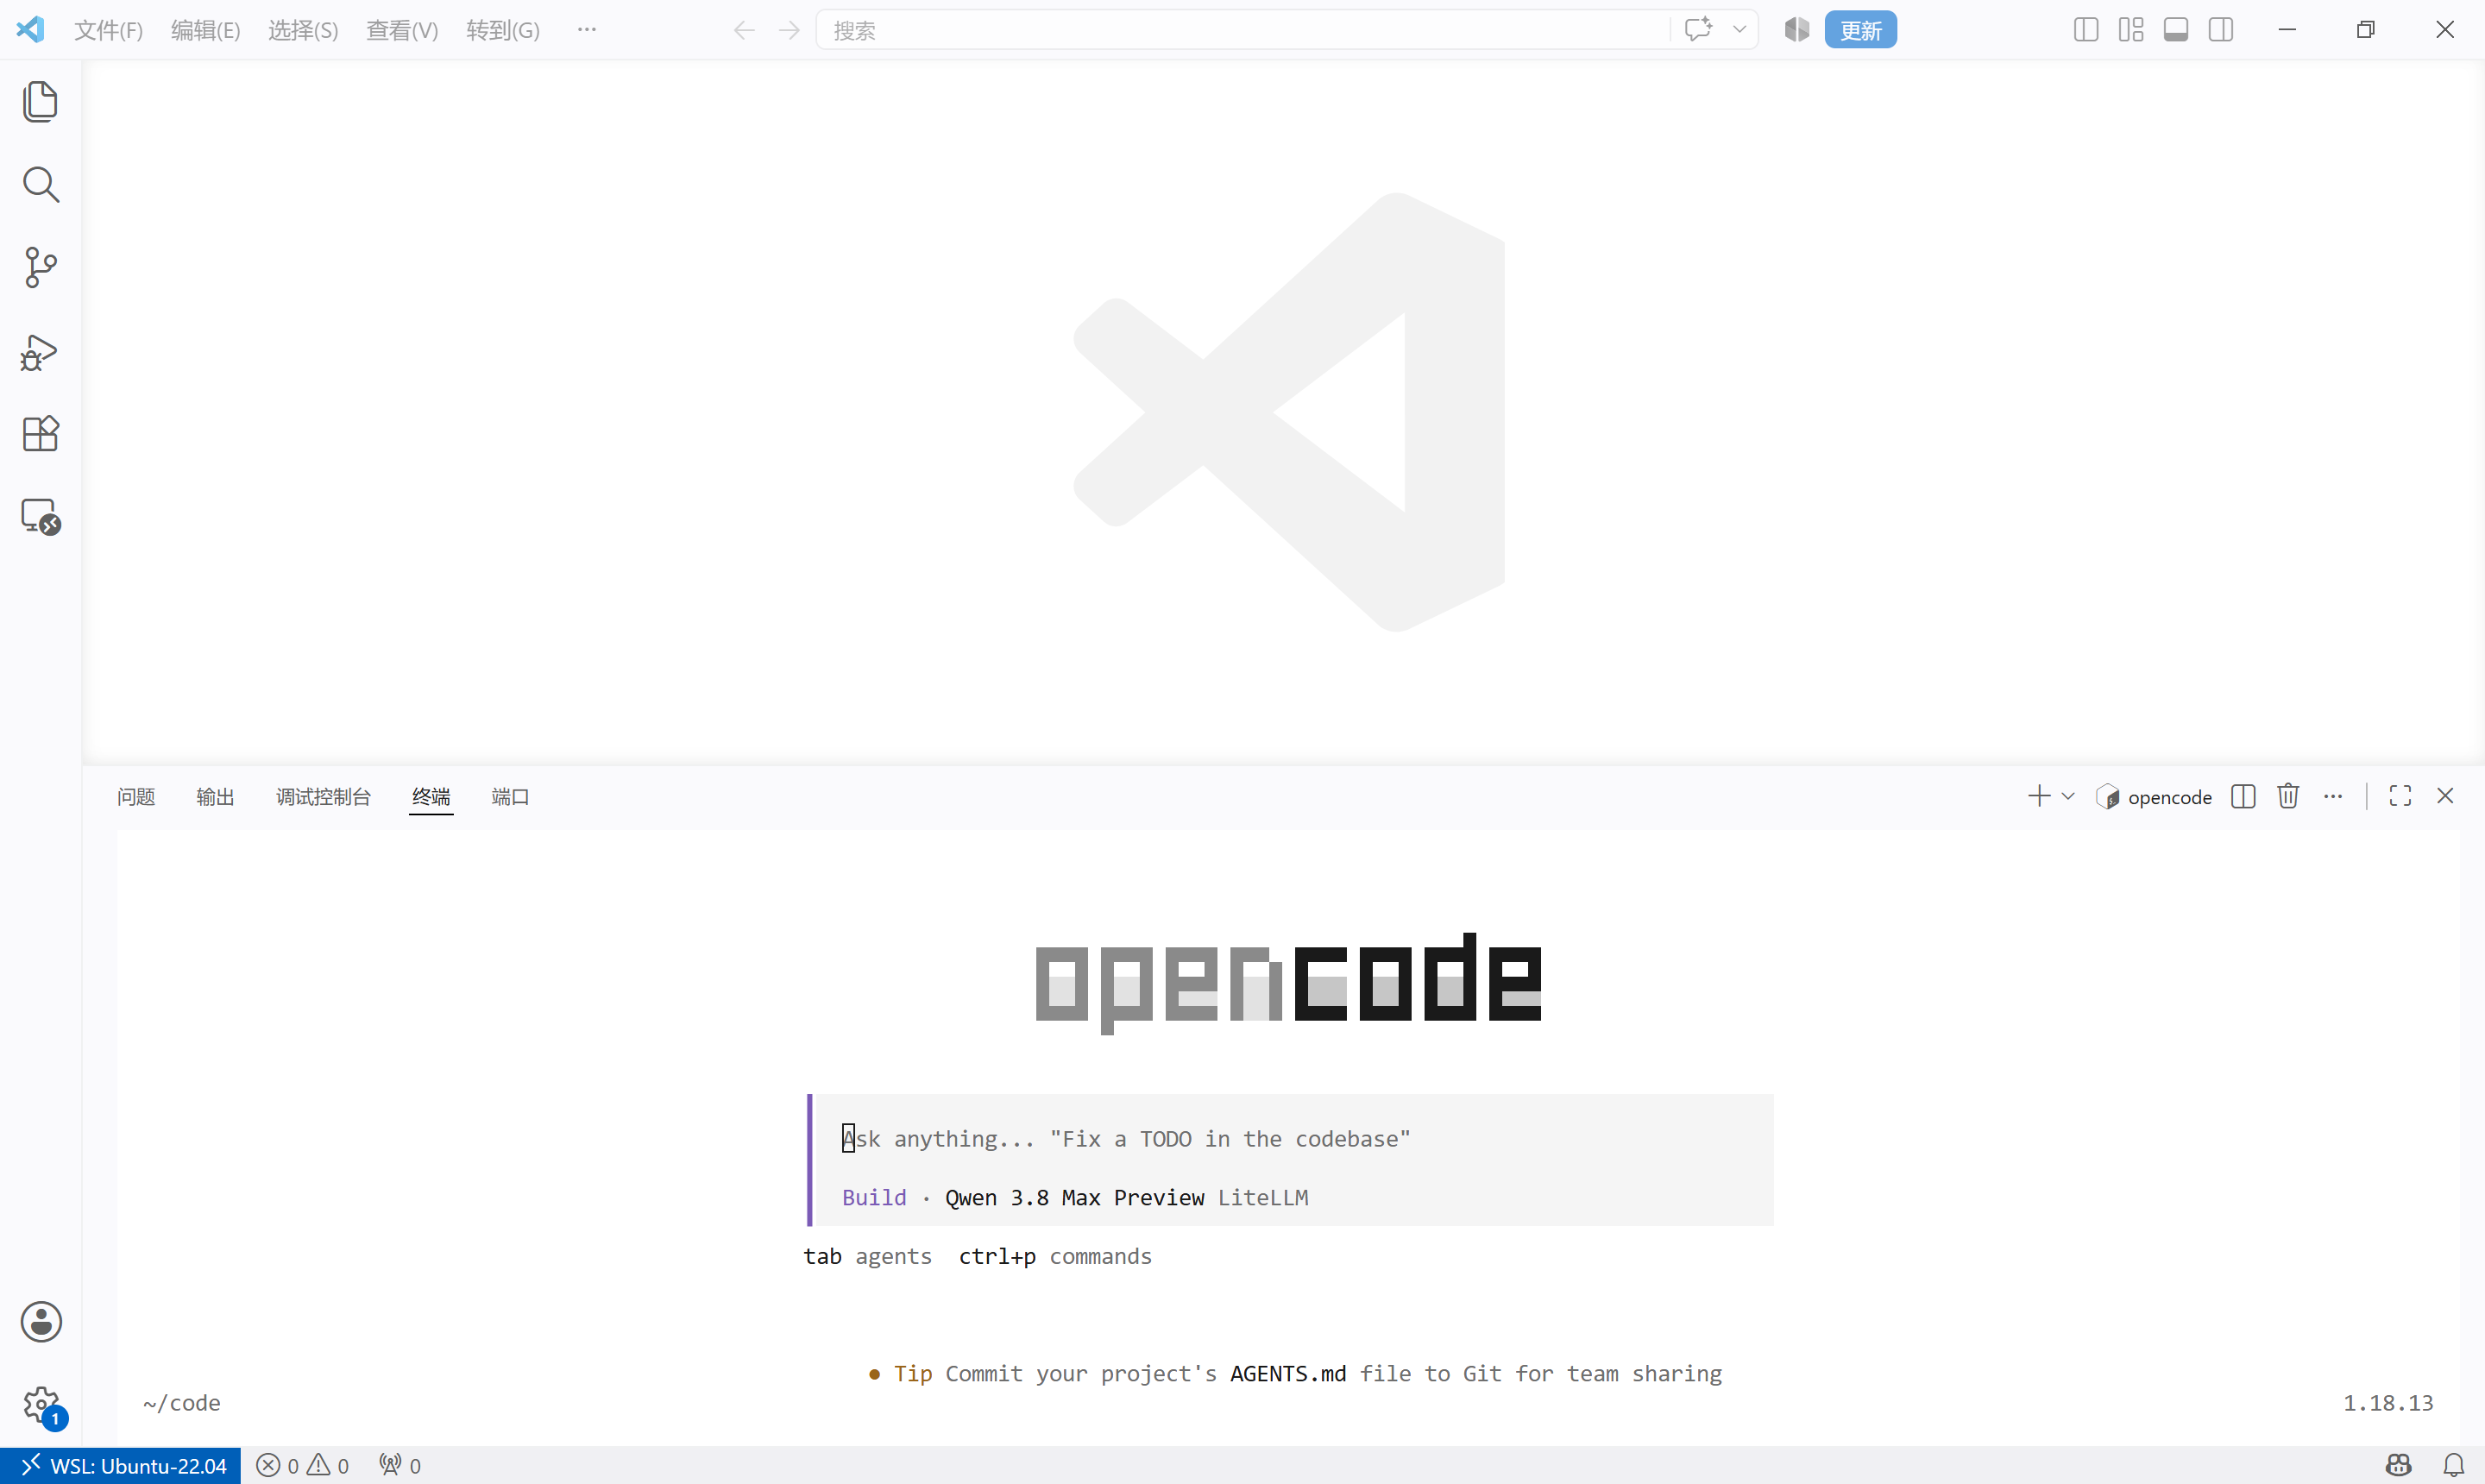The width and height of the screenshot is (2485, 1484).
Task: Switch to the 端口 panel tab
Action: (510, 797)
